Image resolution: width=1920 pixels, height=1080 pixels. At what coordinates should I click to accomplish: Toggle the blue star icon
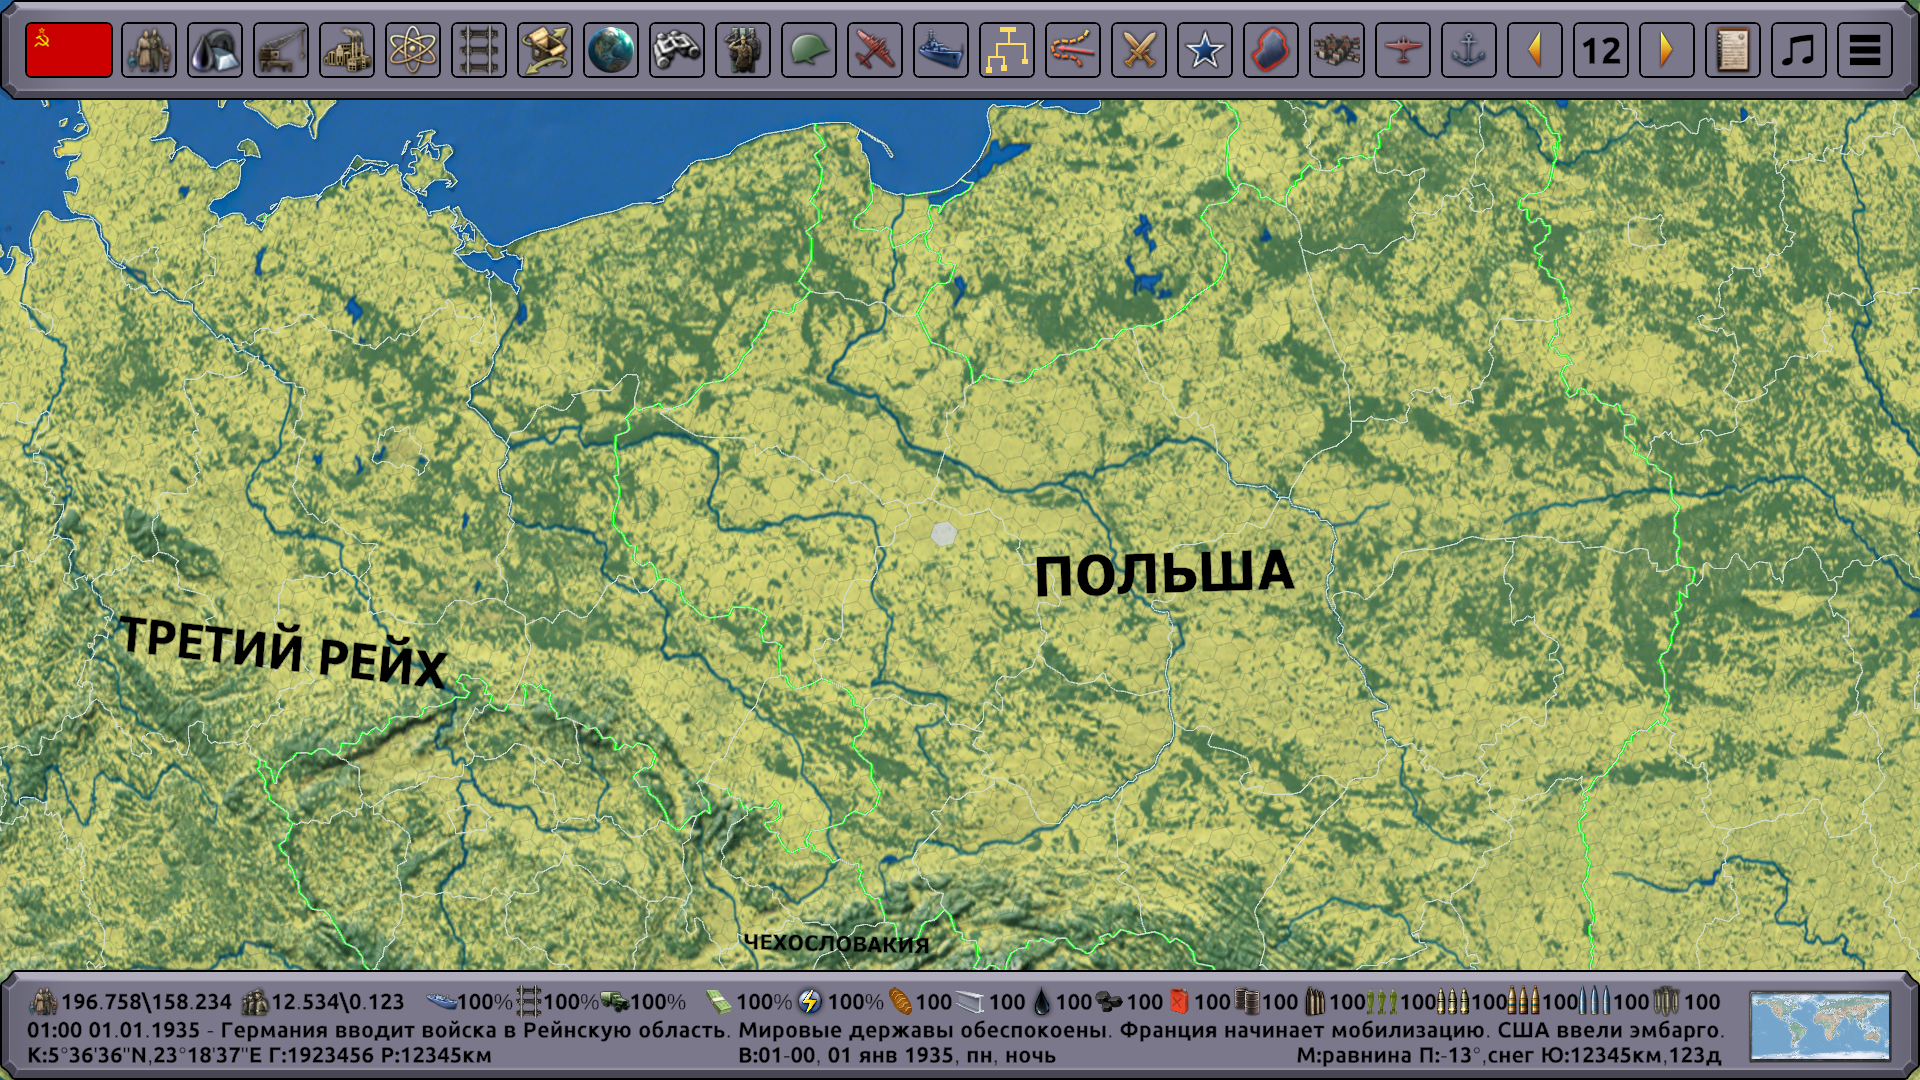pos(1205,50)
